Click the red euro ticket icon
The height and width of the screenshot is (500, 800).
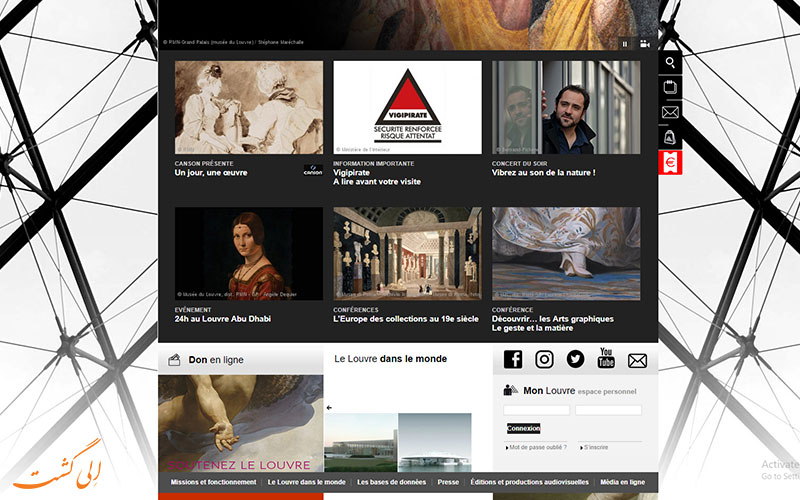pyautogui.click(x=670, y=162)
